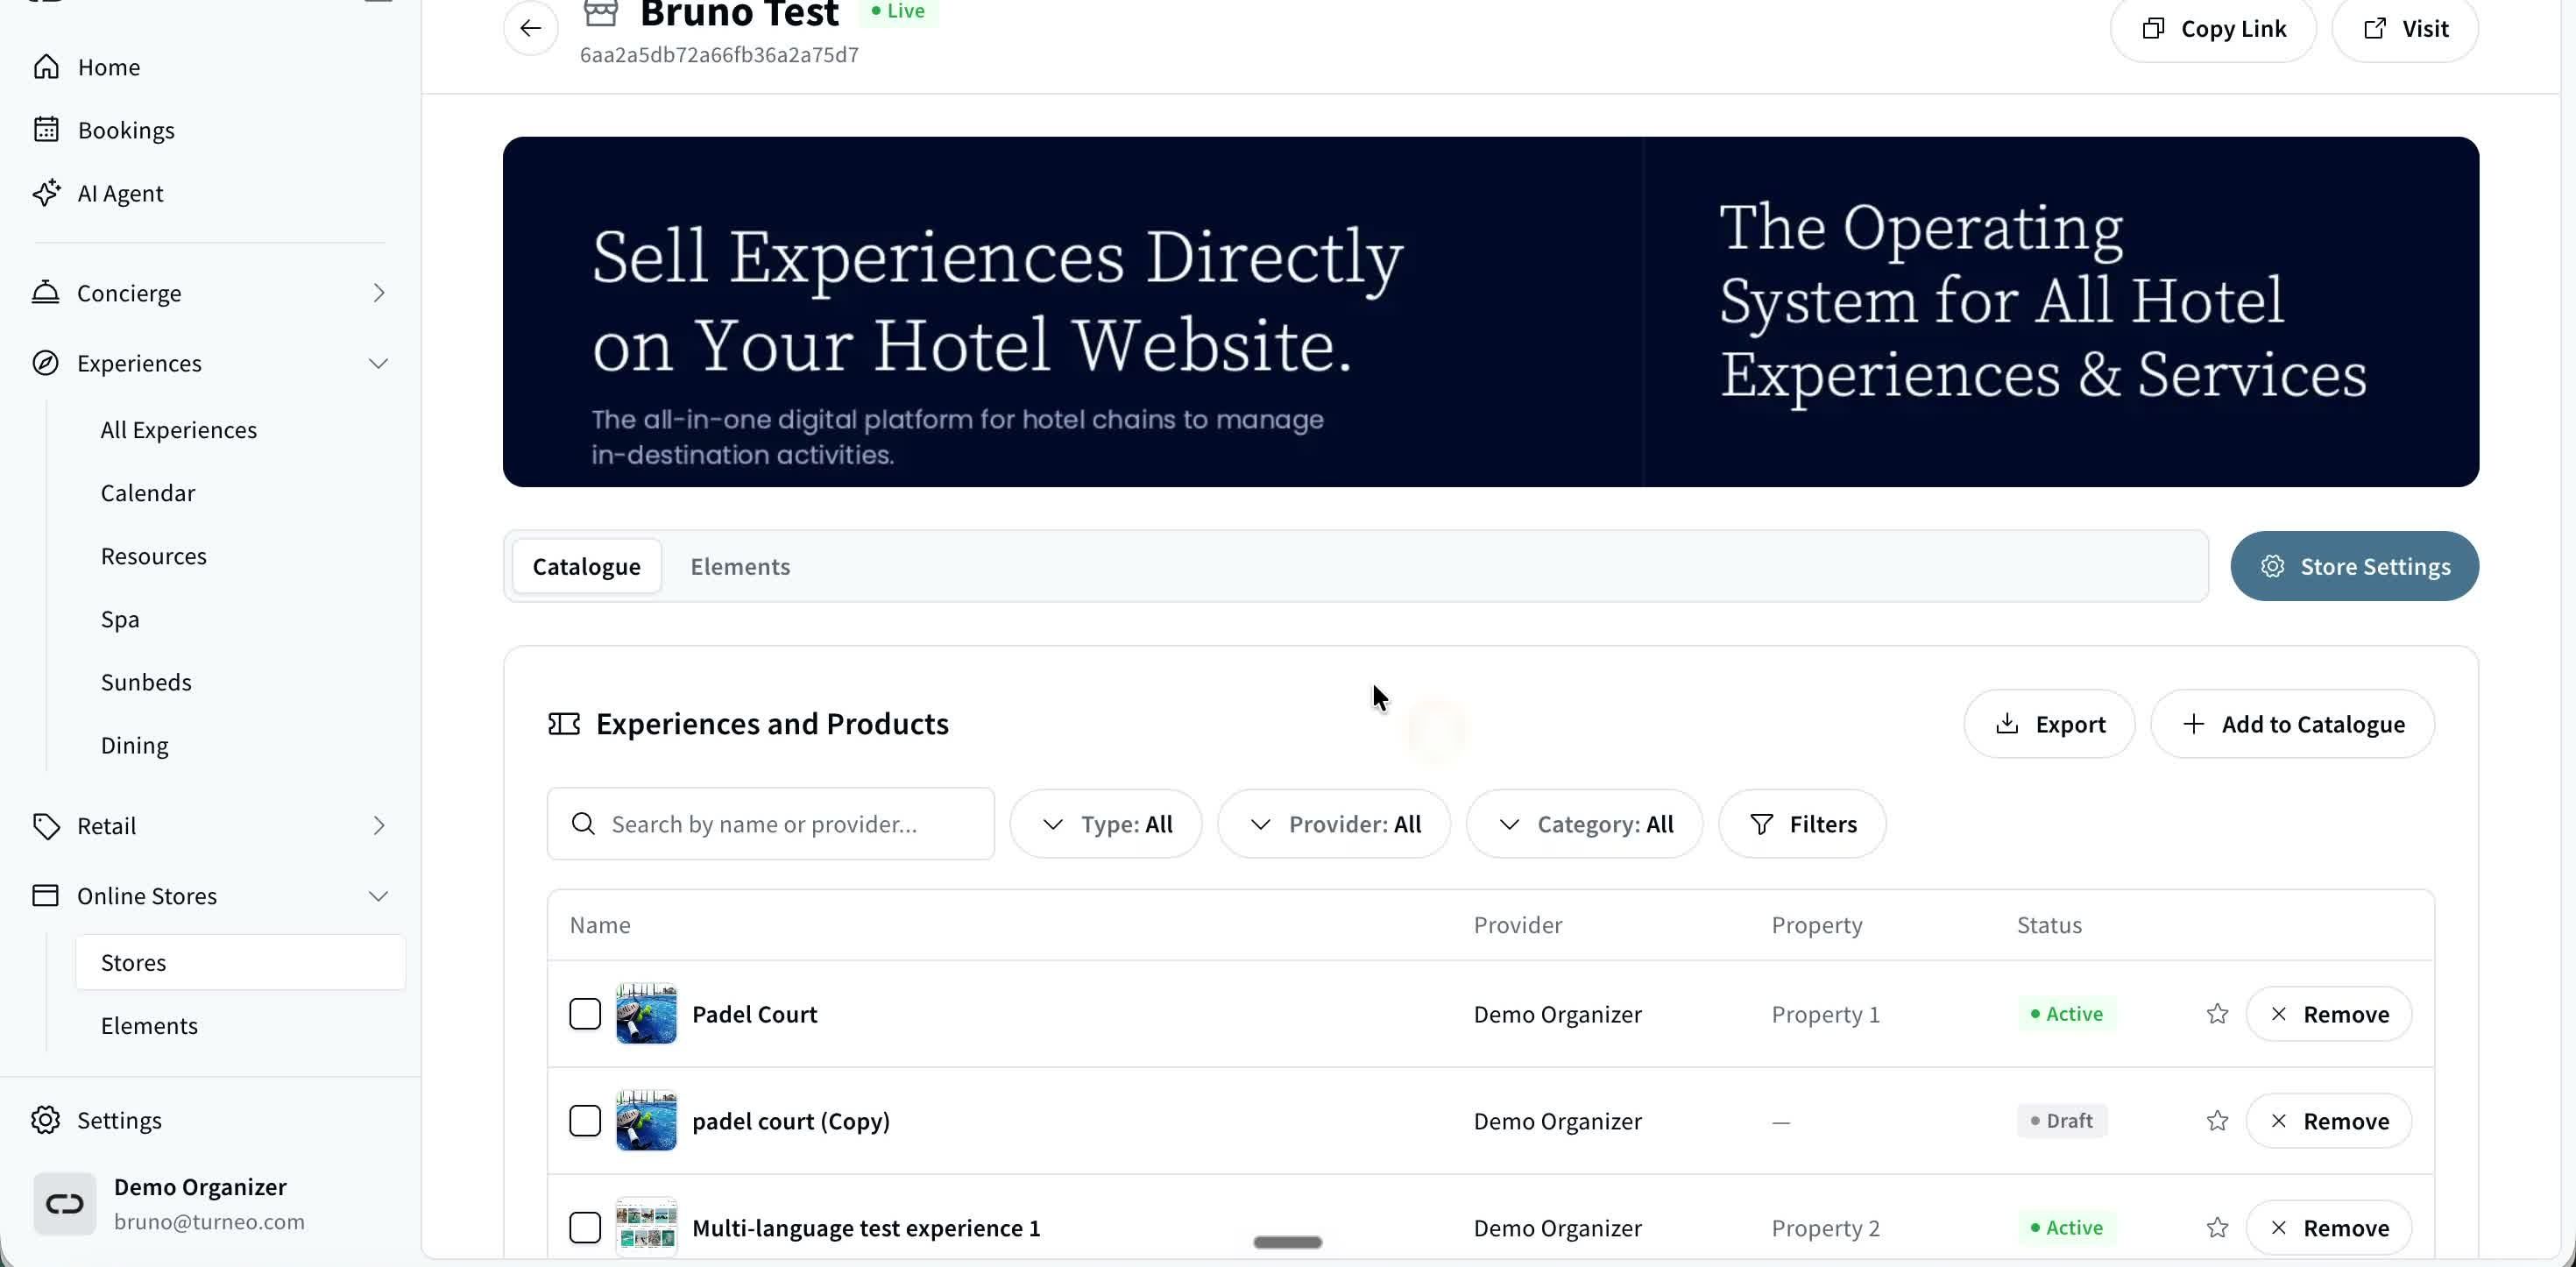Click the AI Agent sparkle icon

tap(46, 193)
